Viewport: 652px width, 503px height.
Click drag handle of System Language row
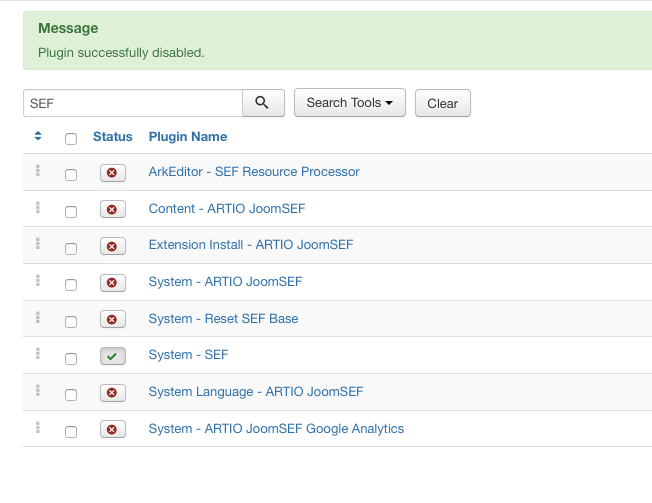(38, 390)
